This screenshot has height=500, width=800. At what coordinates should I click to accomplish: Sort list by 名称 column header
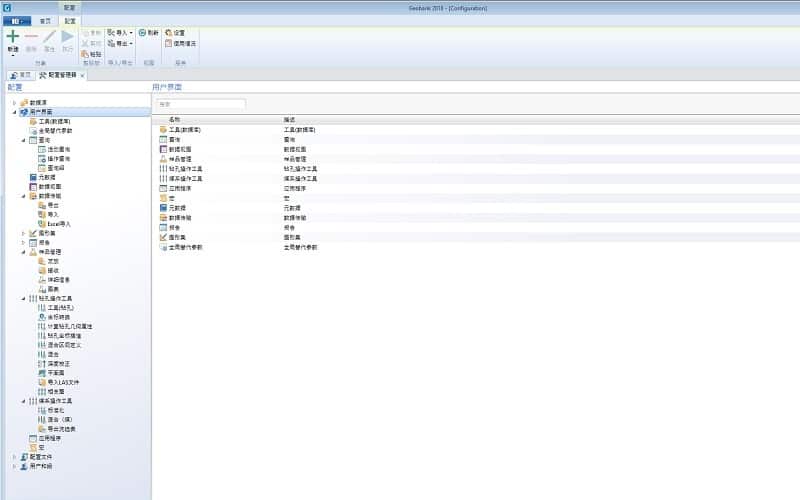tap(174, 119)
